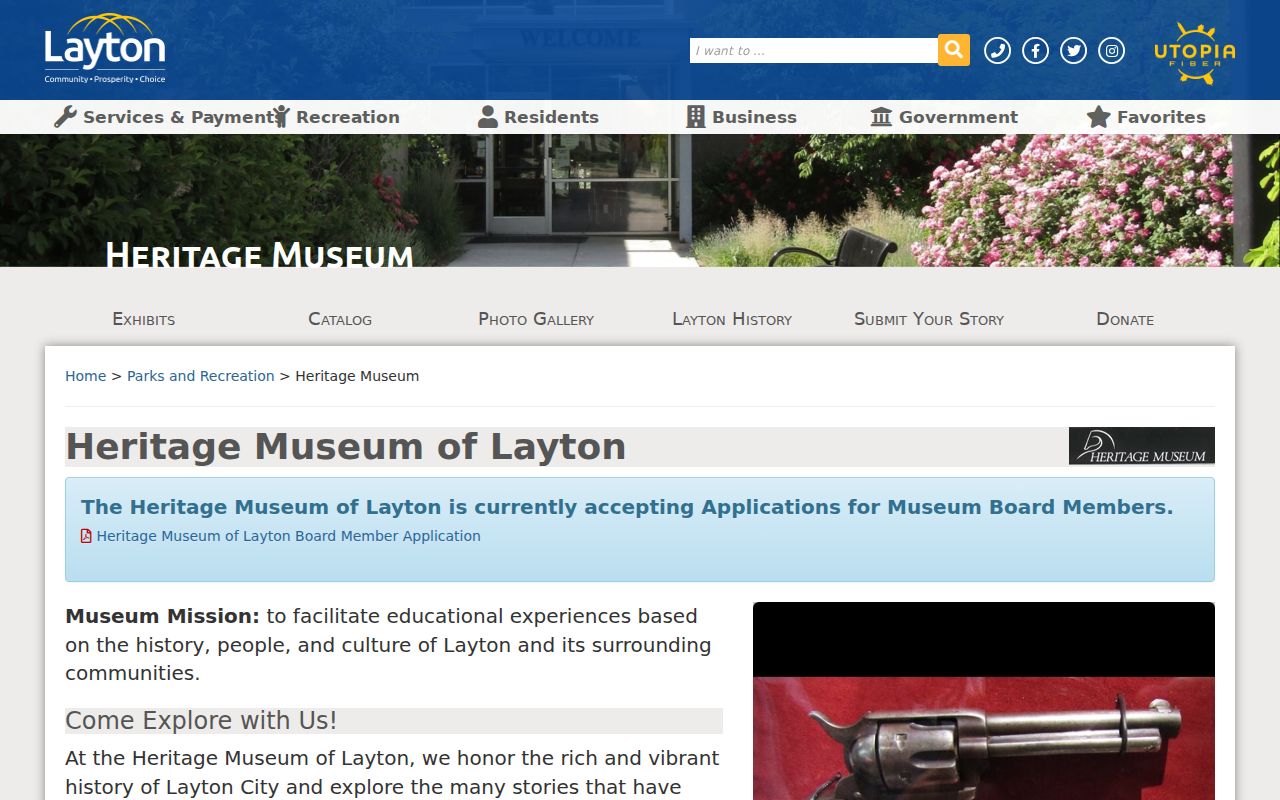This screenshot has height=800, width=1280.
Task: Click the Parks and Recreation breadcrumb link
Action: click(201, 376)
